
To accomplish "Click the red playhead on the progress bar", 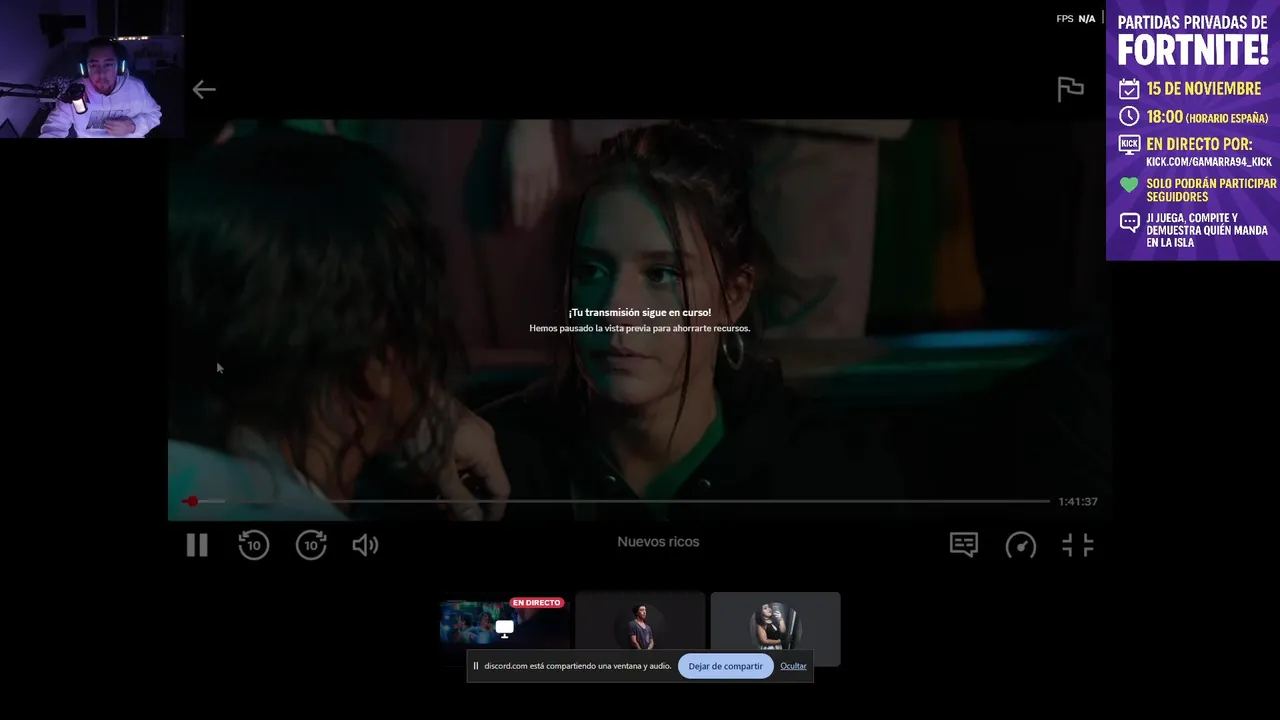I will (x=191, y=501).
